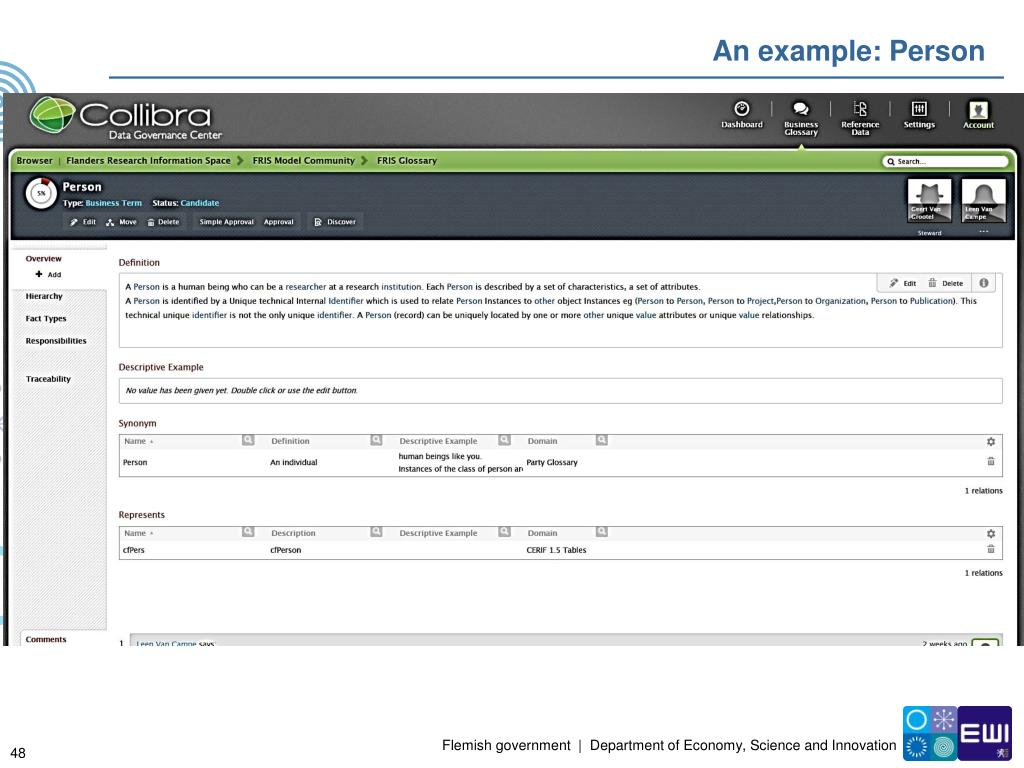Filter Represents table by Description search icon
1024x768 pixels.
pos(376,532)
